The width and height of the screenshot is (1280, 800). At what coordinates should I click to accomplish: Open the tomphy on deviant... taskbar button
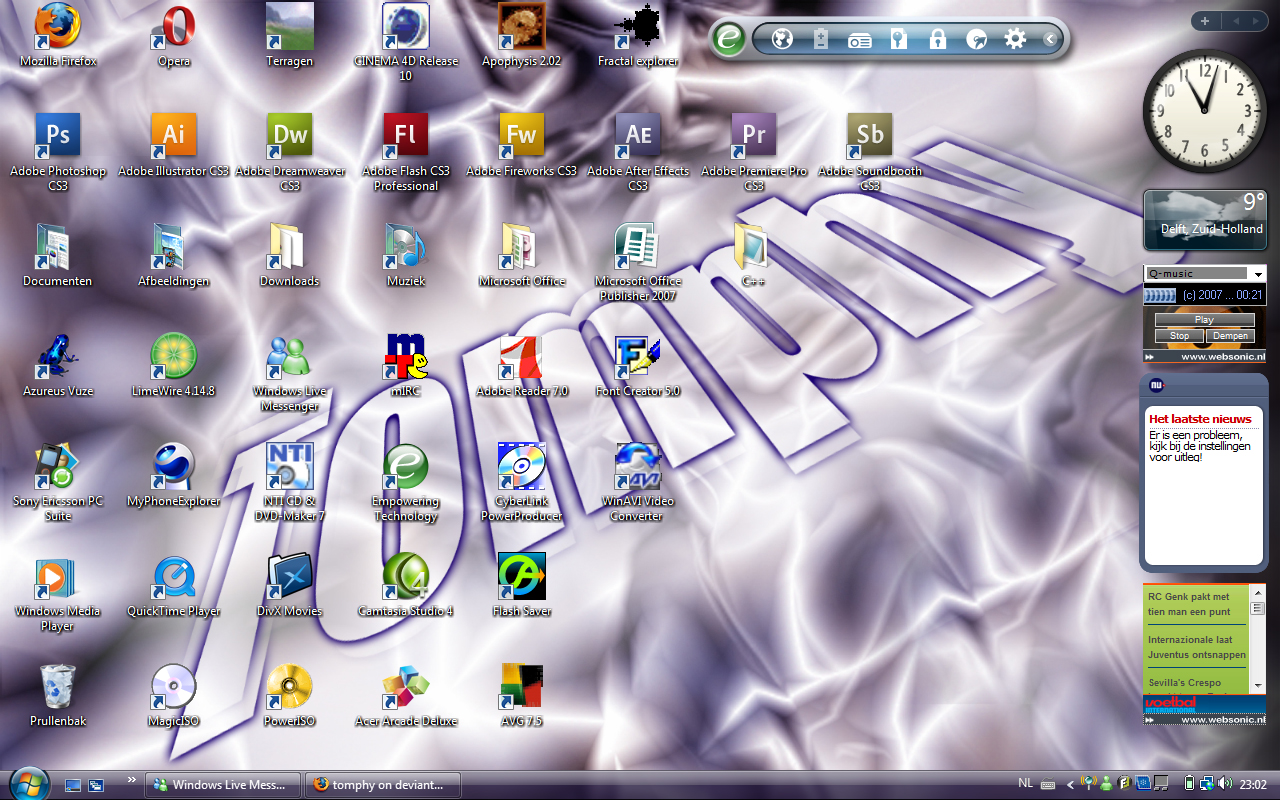(382, 785)
